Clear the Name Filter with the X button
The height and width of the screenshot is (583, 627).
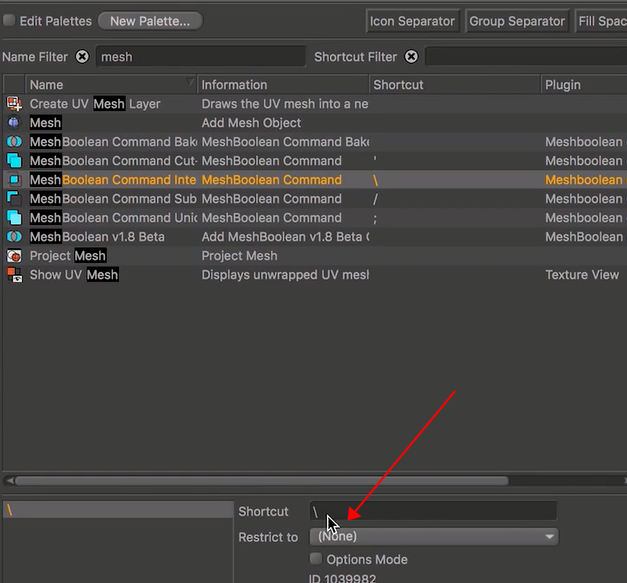coord(82,57)
